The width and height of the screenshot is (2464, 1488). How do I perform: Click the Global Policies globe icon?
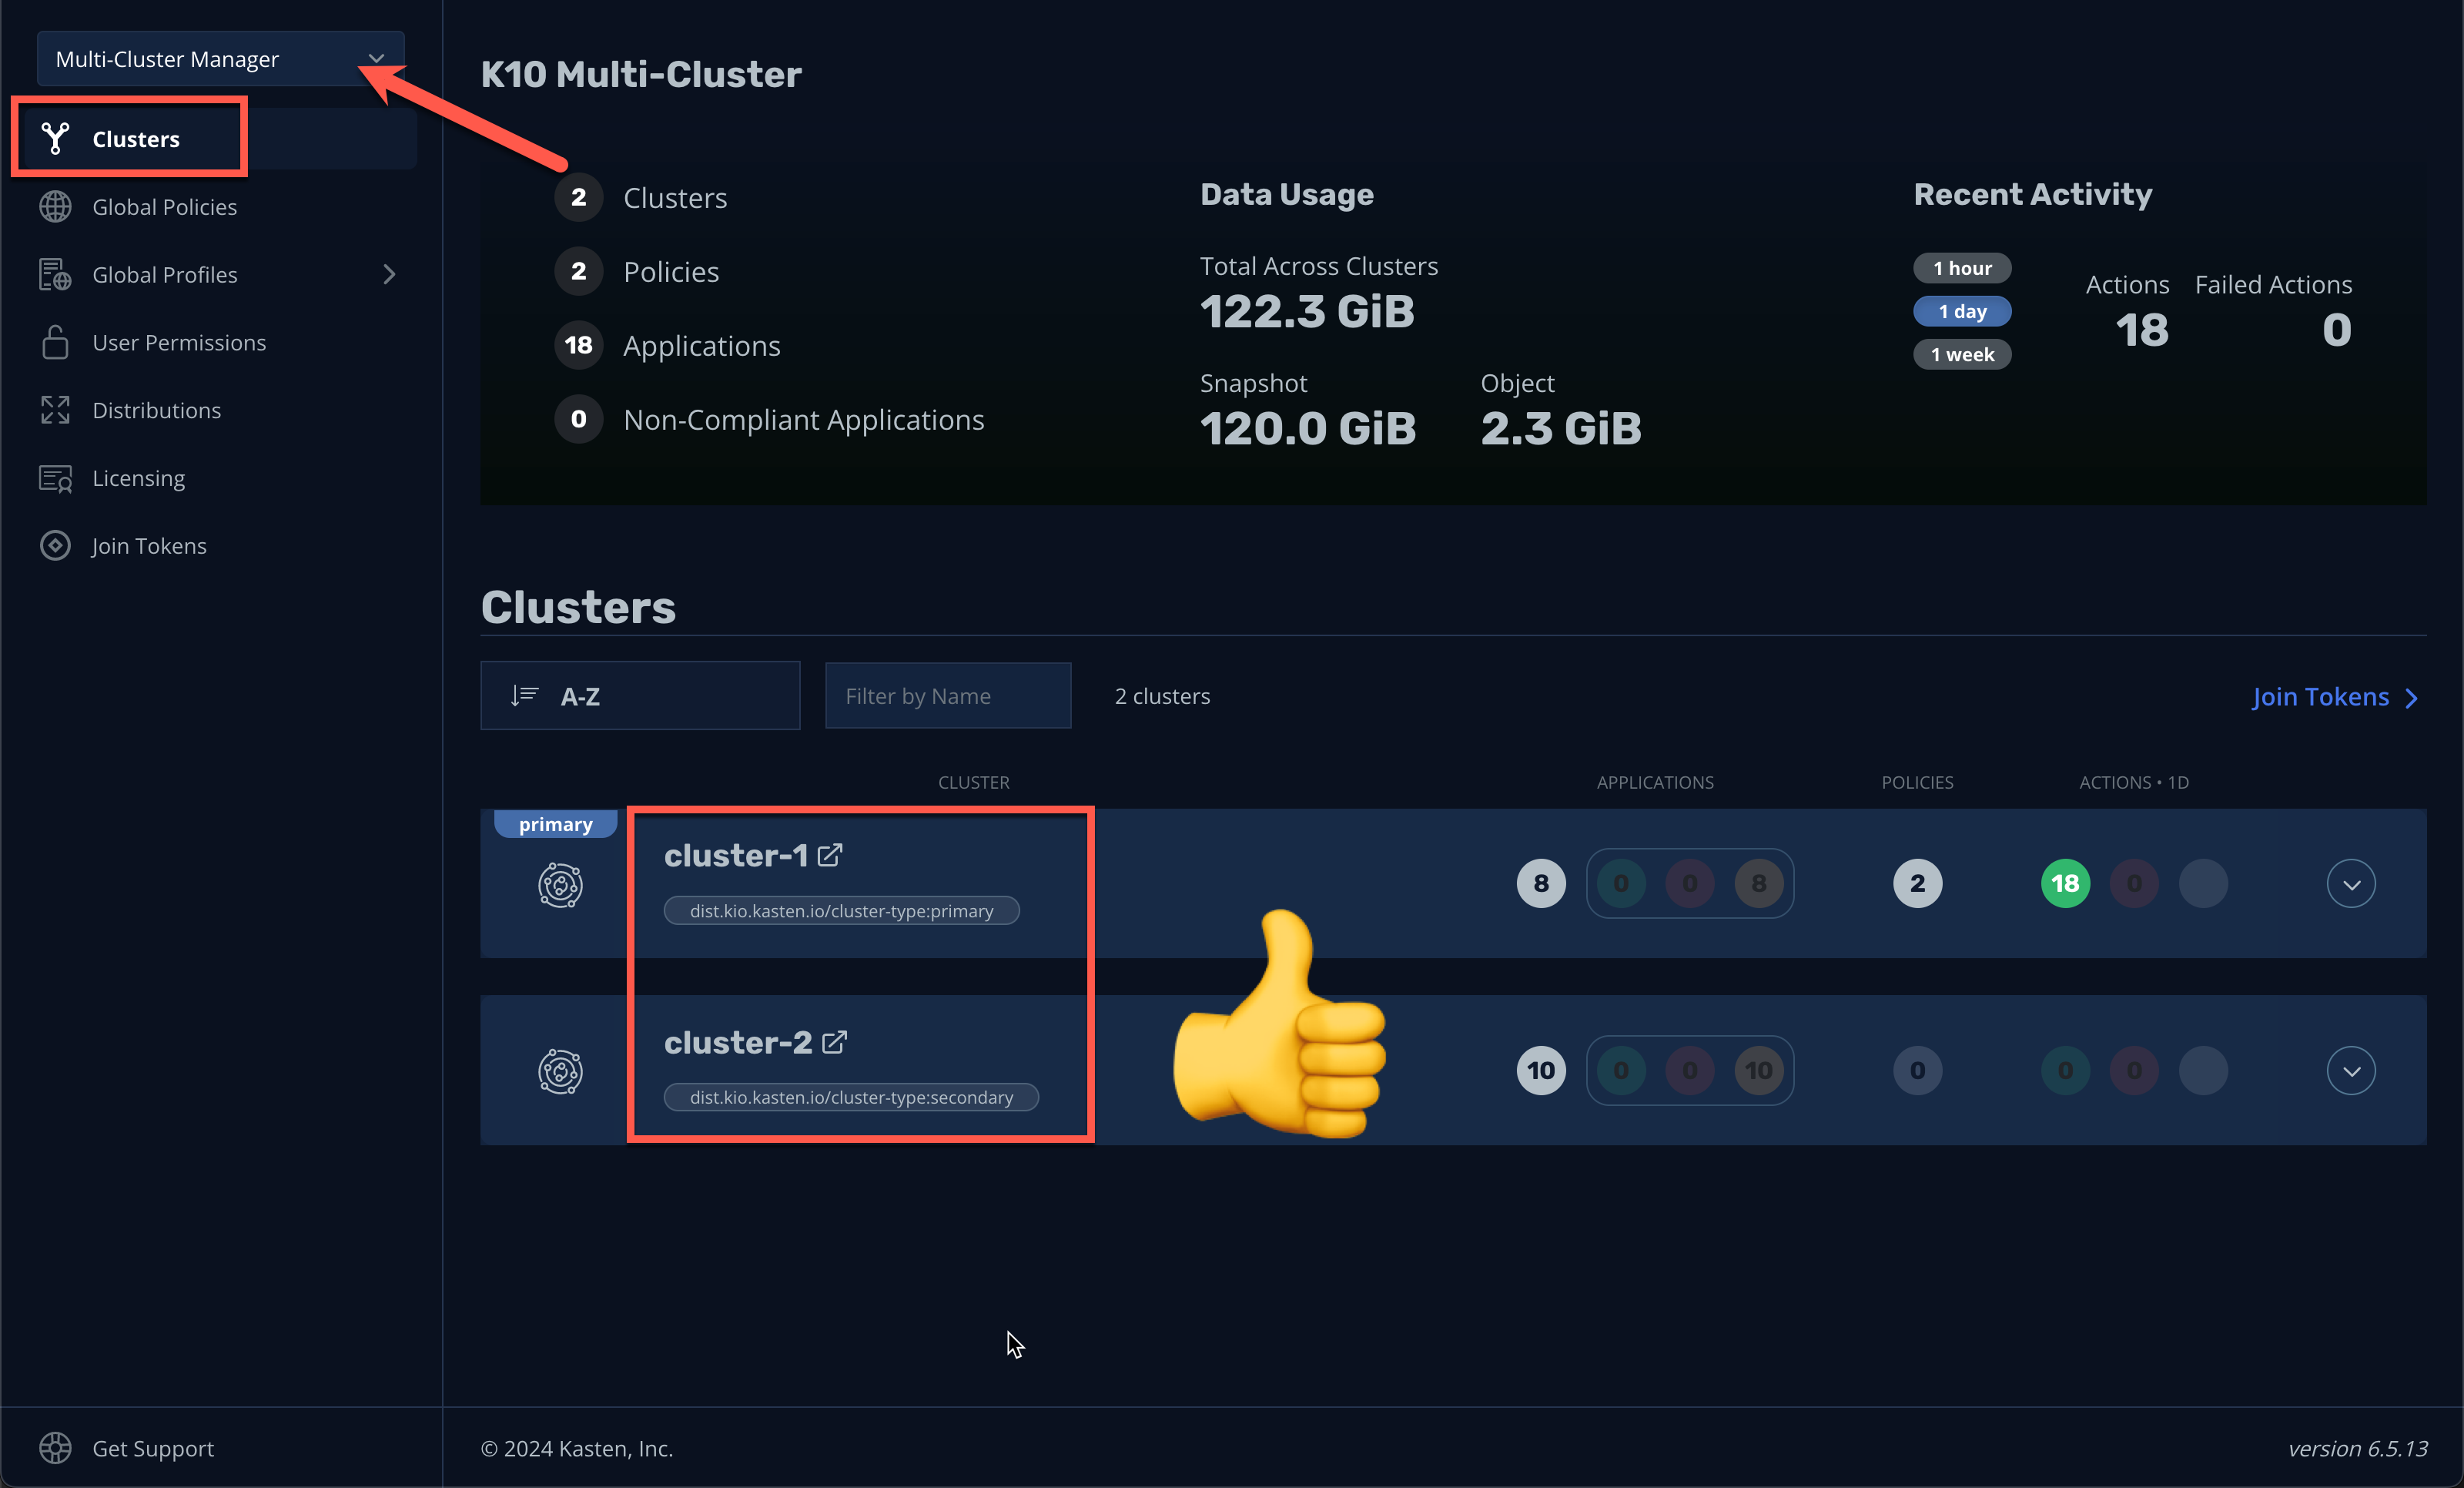point(55,207)
